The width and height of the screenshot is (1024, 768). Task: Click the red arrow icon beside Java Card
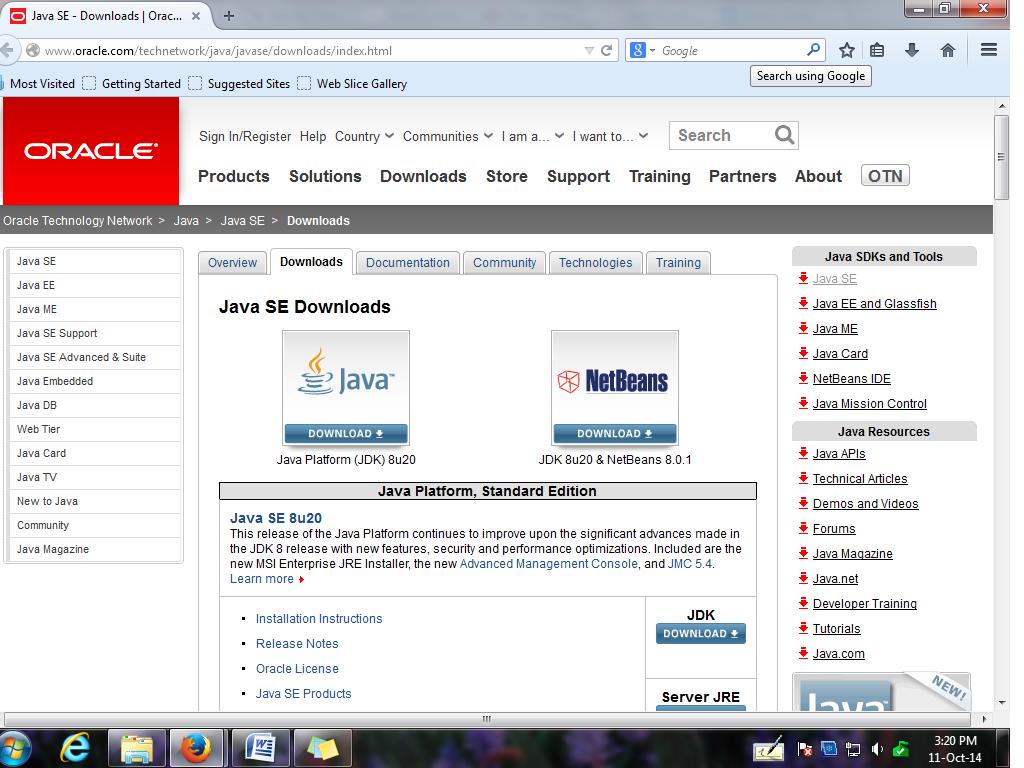[x=803, y=353]
